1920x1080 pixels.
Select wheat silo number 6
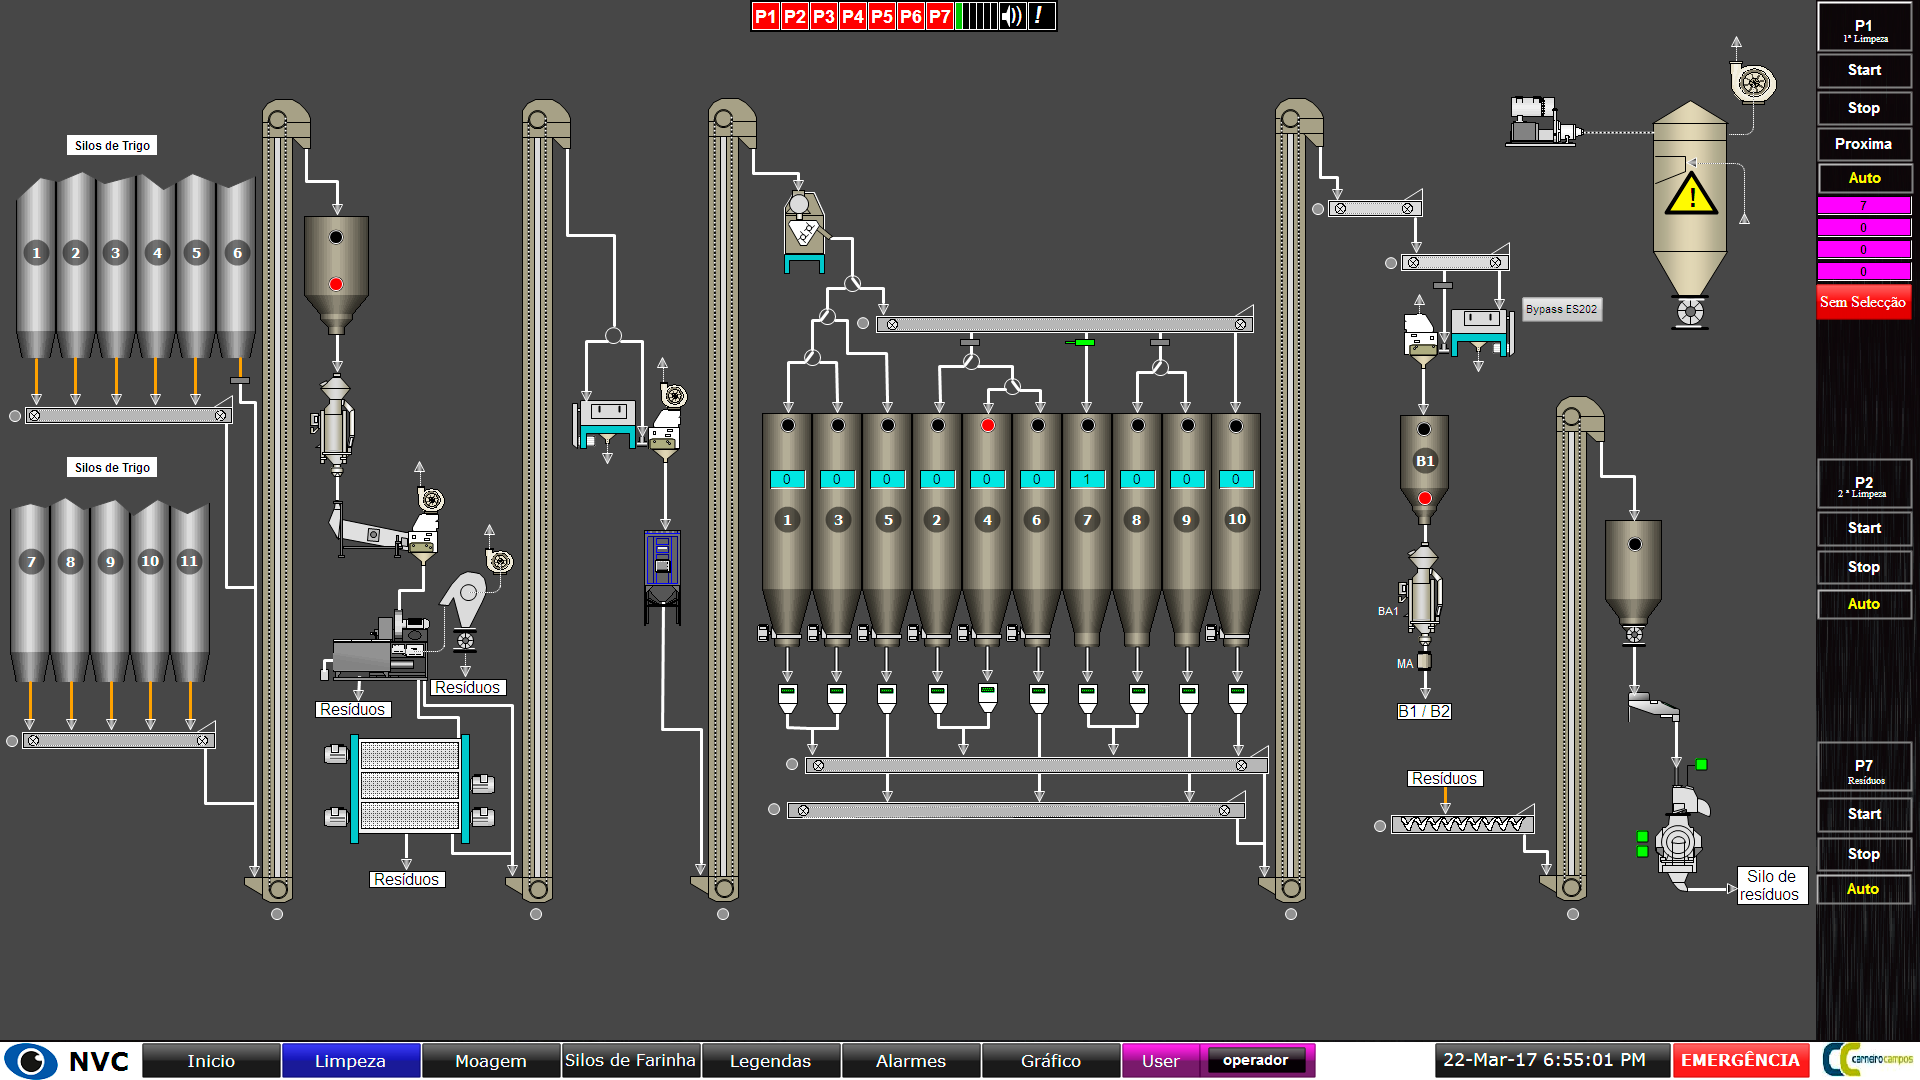tap(237, 253)
